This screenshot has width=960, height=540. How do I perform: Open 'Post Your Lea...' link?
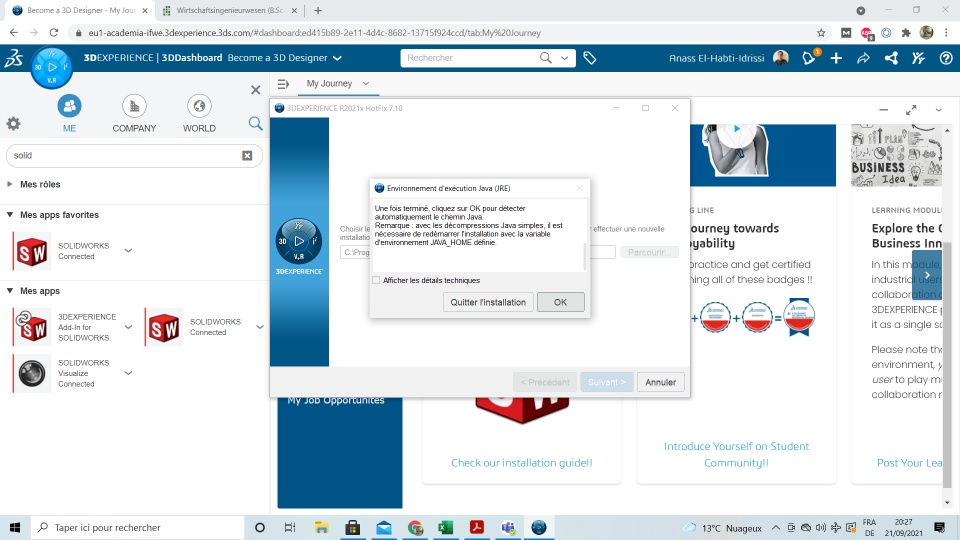coord(909,463)
